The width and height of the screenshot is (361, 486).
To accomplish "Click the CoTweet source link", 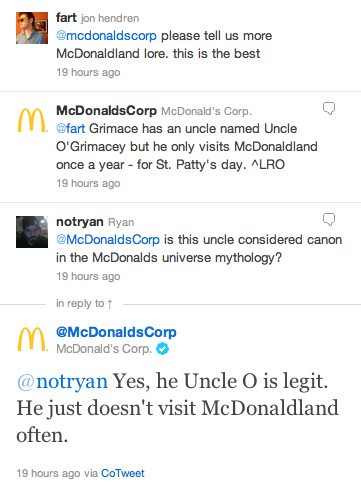I will pos(123,473).
